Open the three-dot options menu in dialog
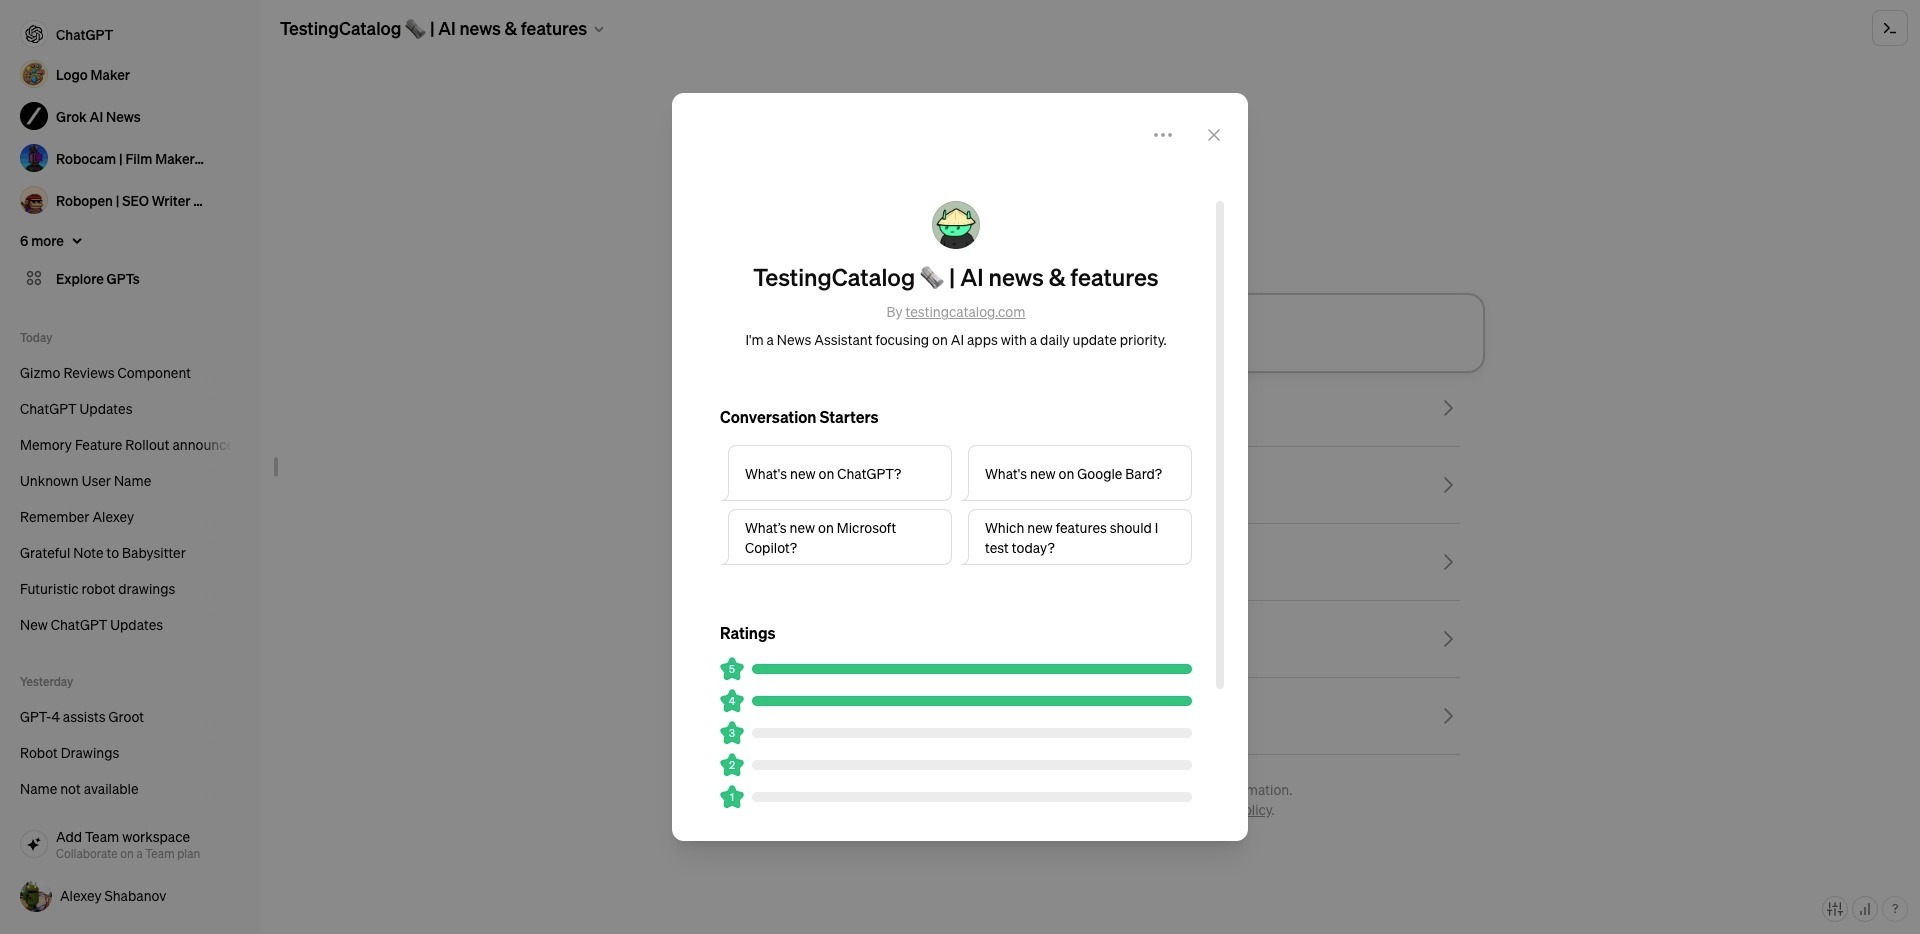Image resolution: width=1920 pixels, height=934 pixels. tap(1162, 135)
